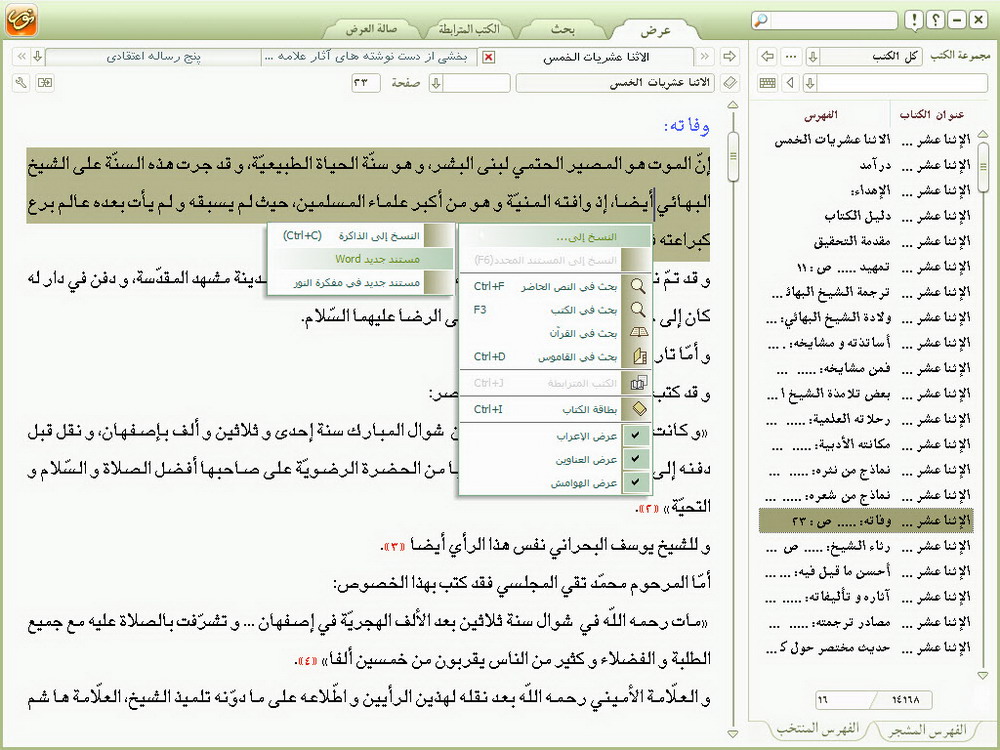Choose 'مستند جديد في مفكرة النور'
1000x750 pixels.
coord(360,283)
